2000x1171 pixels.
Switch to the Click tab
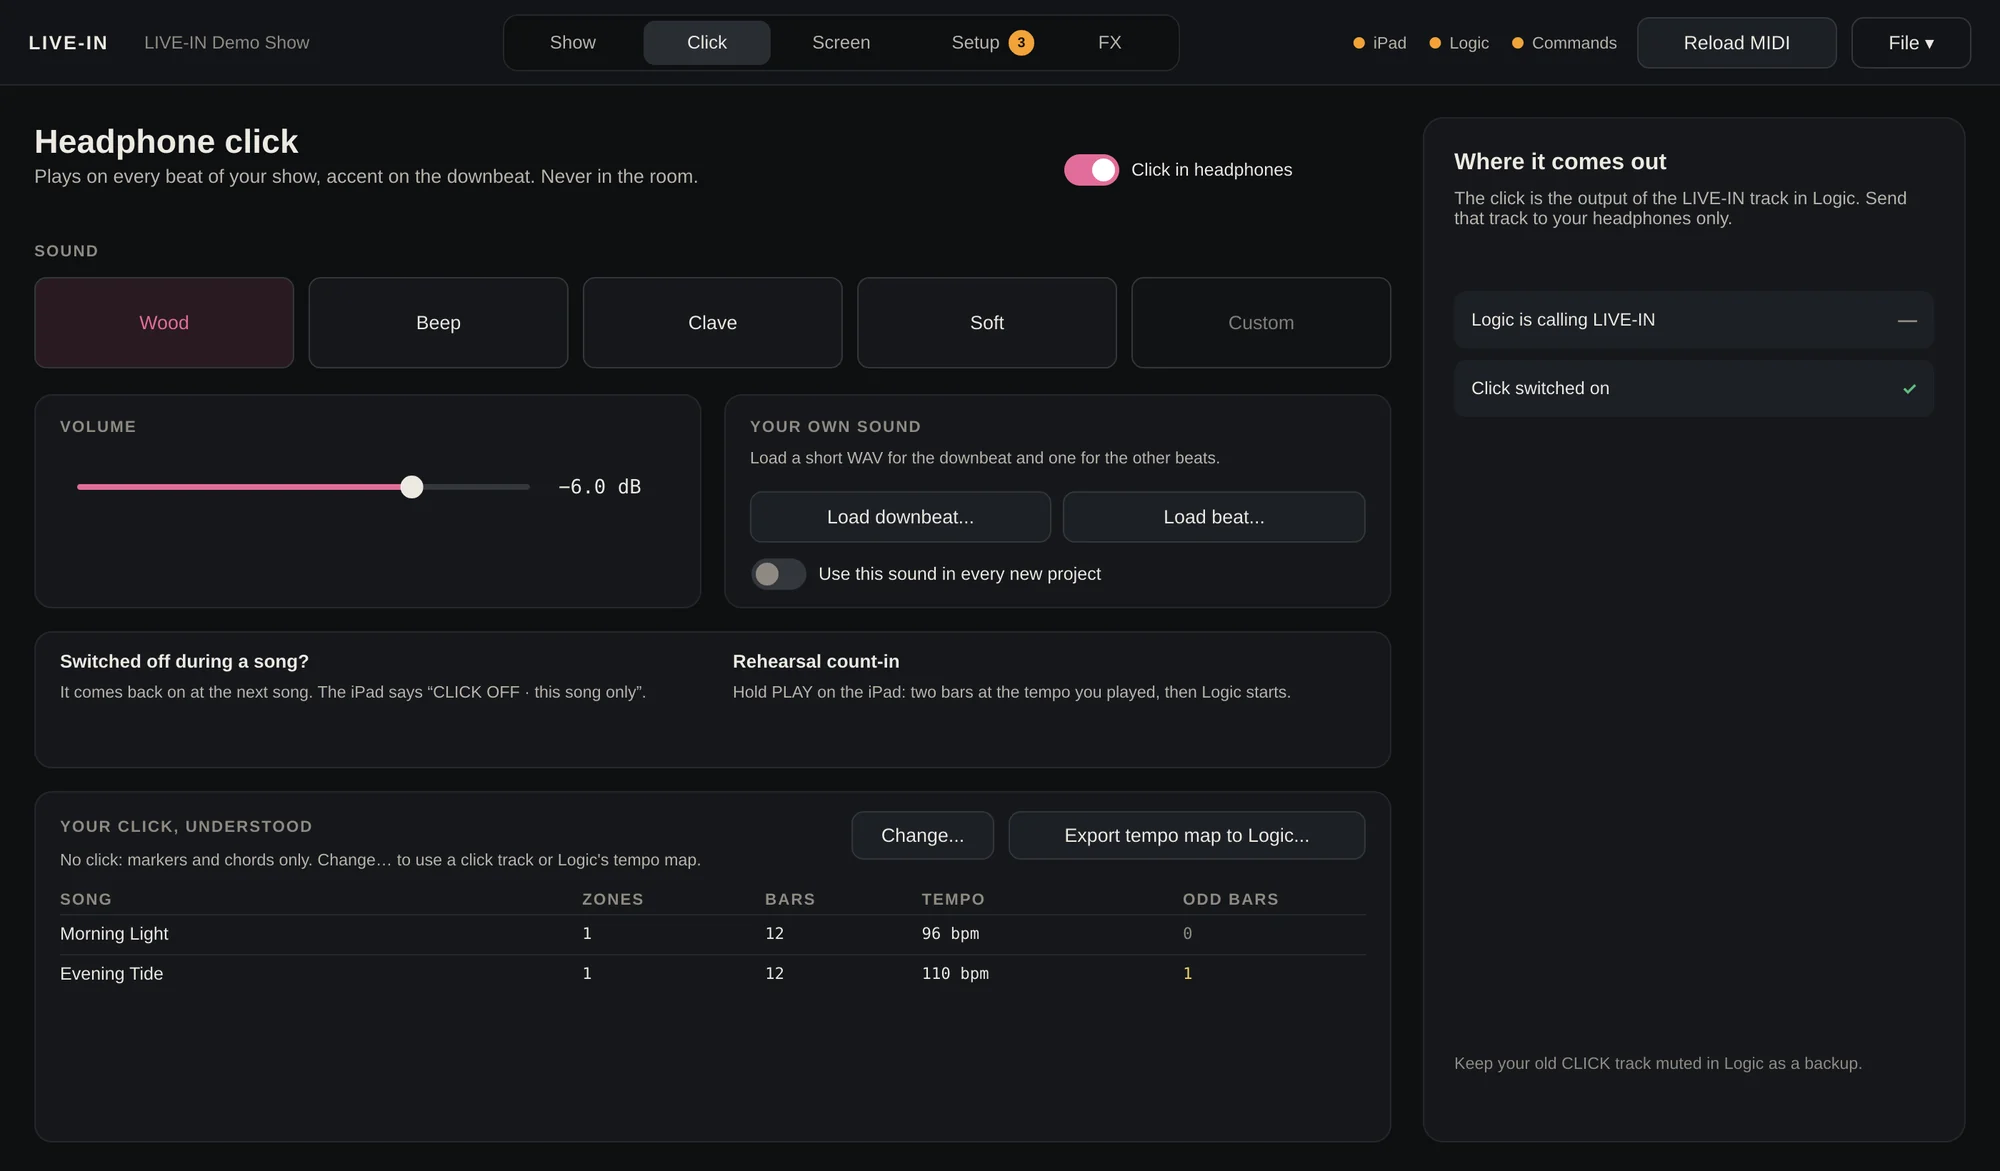[707, 43]
